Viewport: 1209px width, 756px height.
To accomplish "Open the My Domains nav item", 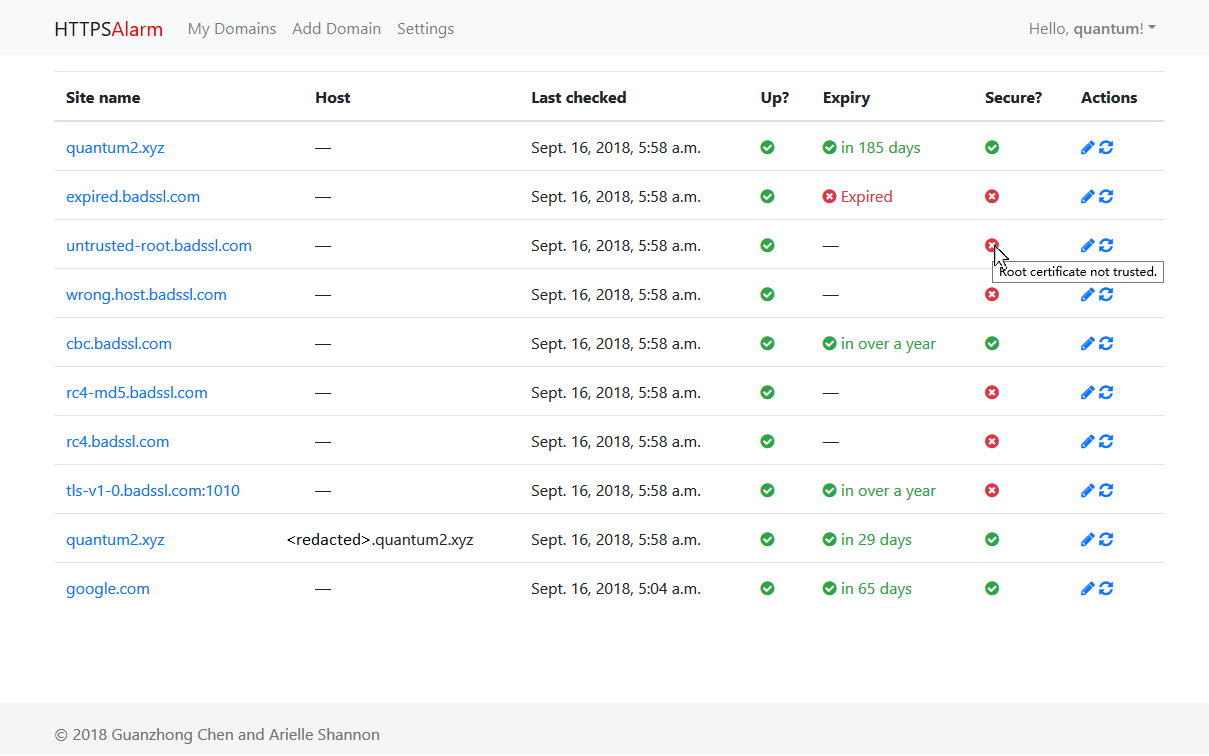I will coord(232,29).
